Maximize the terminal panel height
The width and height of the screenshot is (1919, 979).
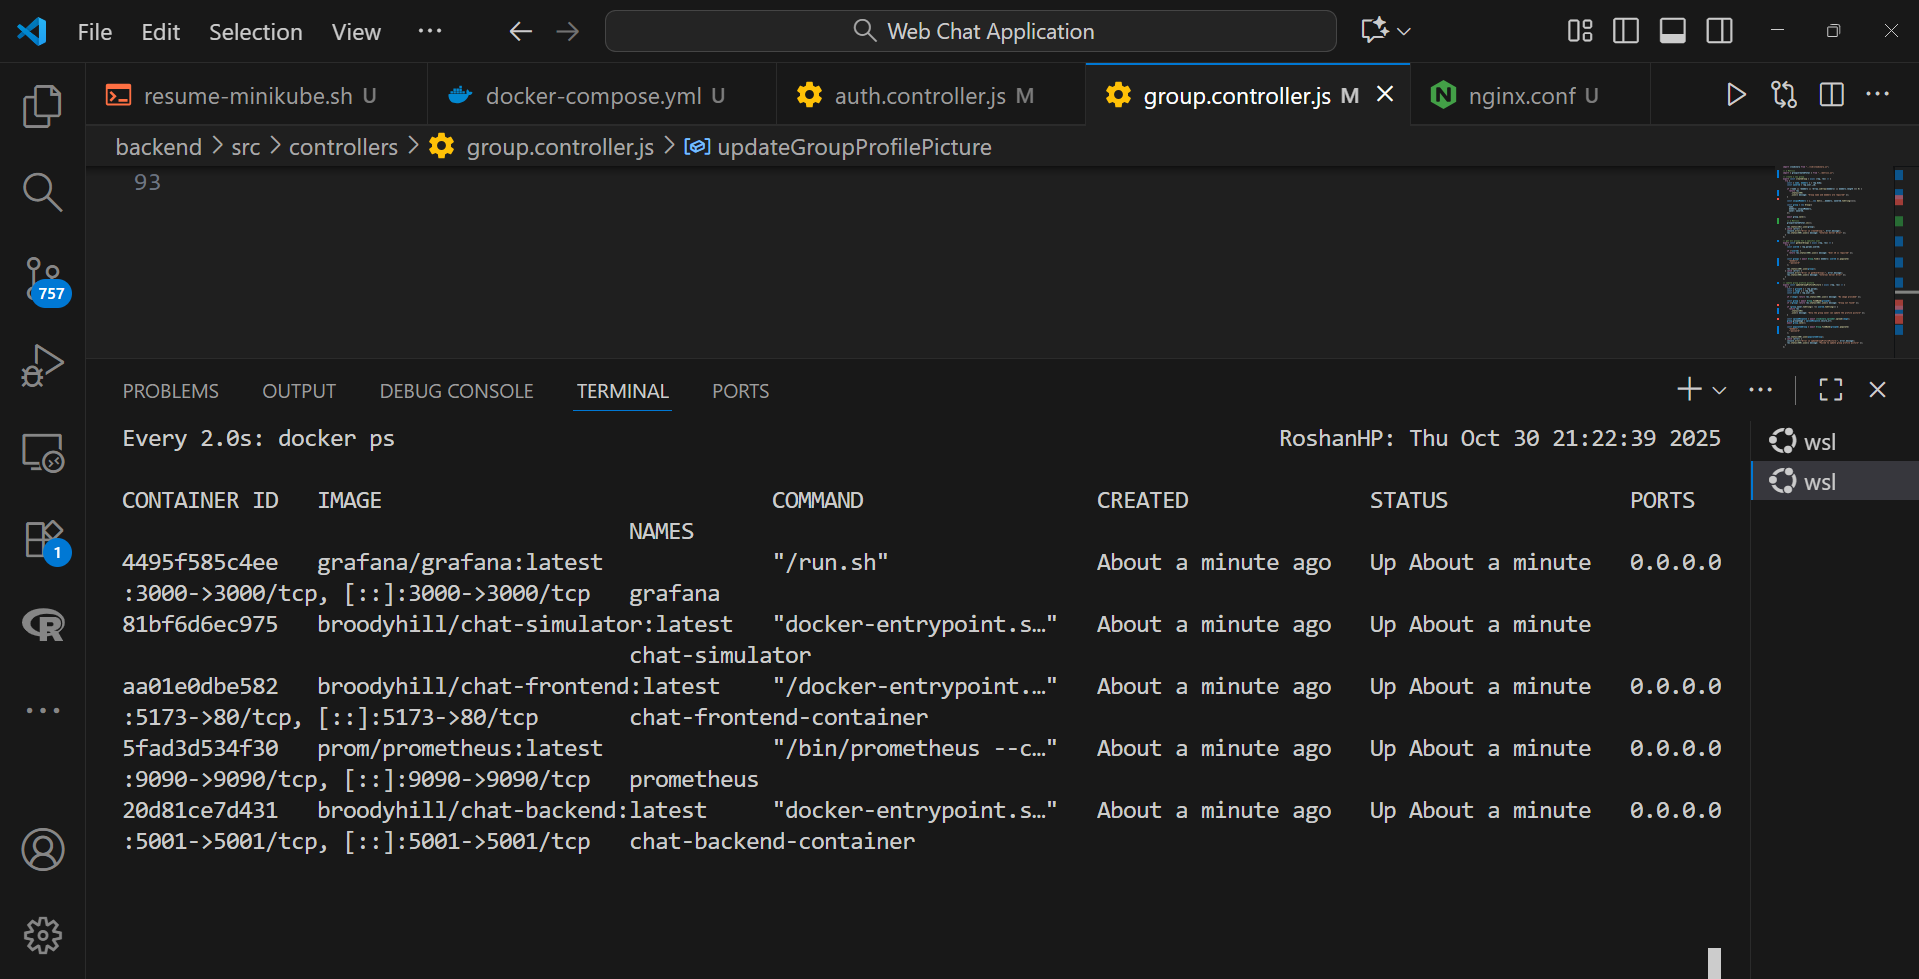pyautogui.click(x=1830, y=390)
